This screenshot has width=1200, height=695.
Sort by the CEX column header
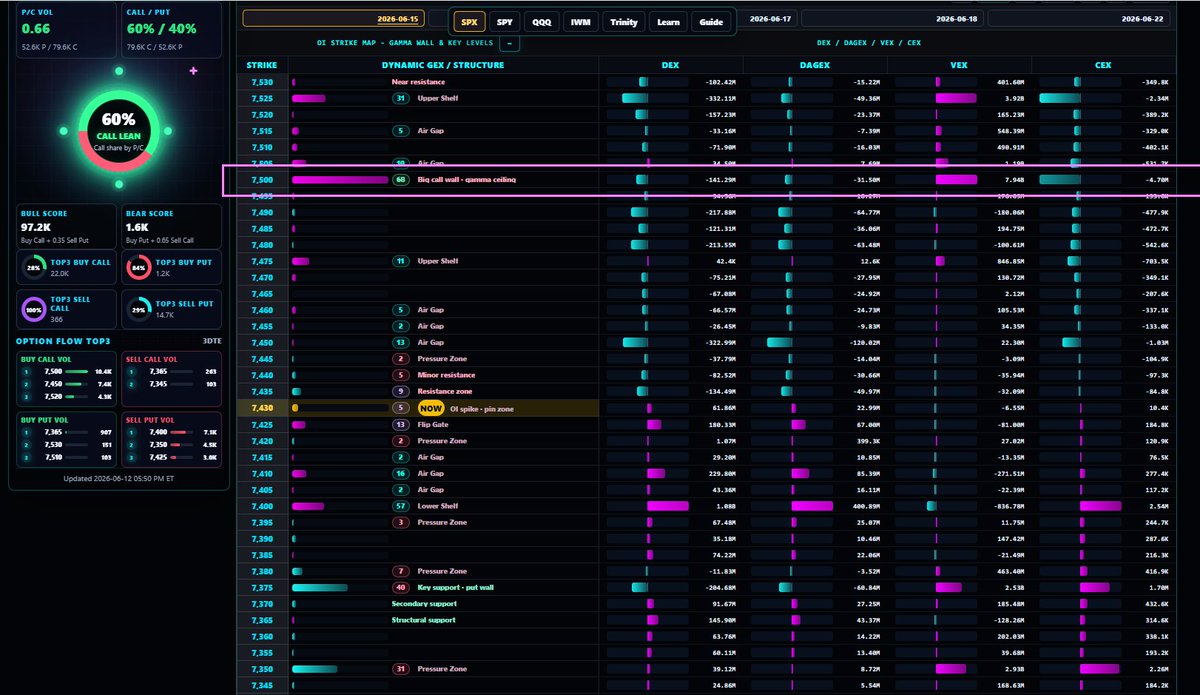coord(1103,65)
